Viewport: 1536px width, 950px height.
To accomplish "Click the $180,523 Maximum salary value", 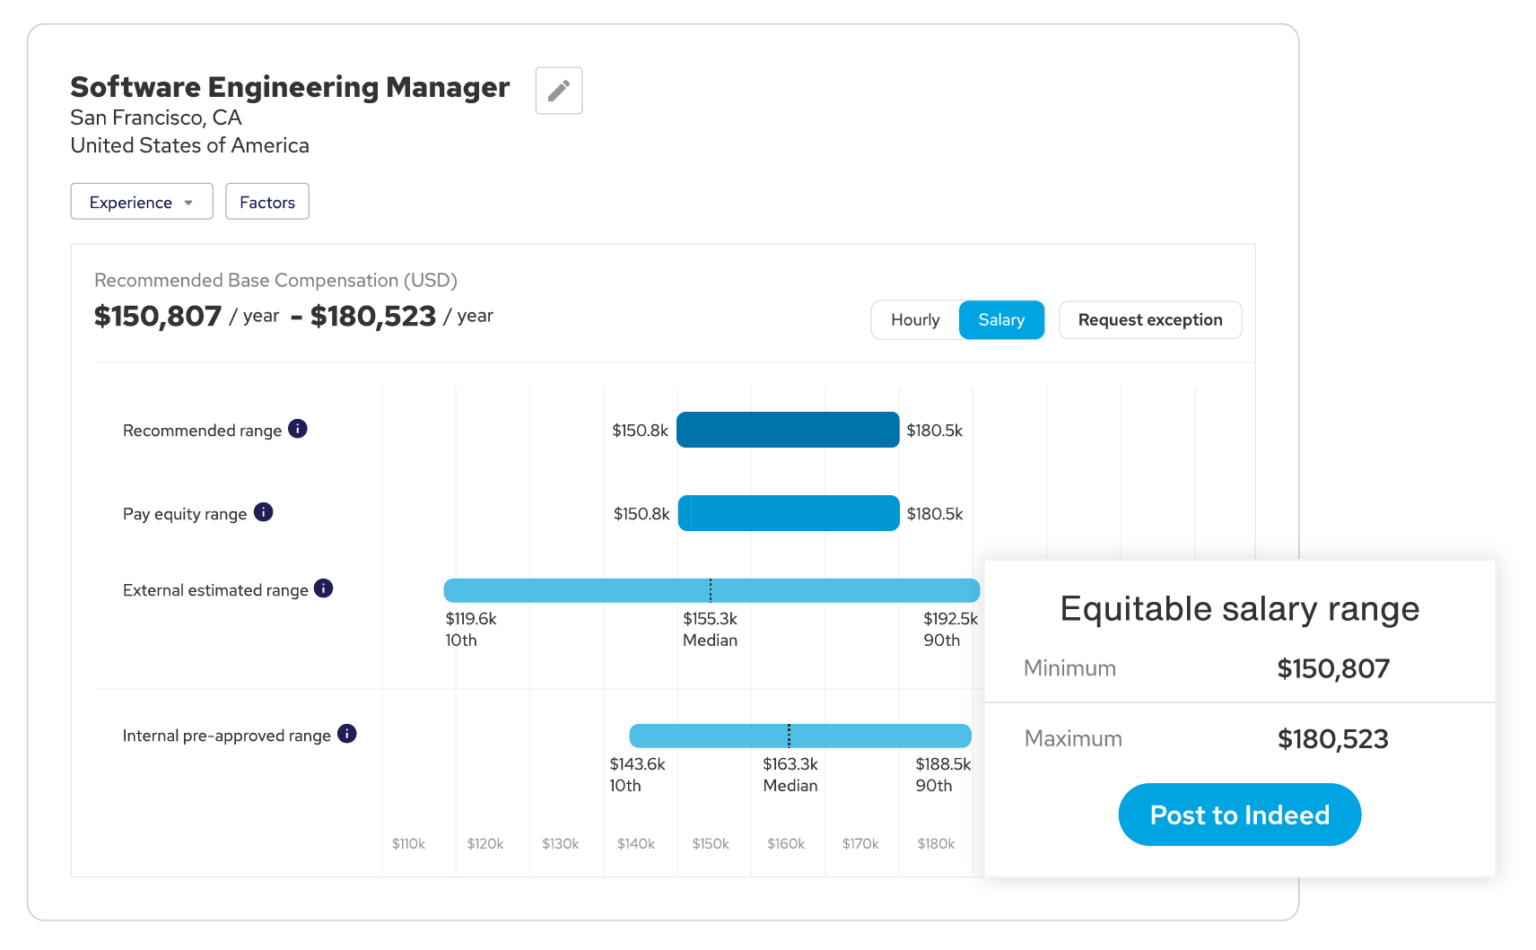I will tap(1332, 739).
